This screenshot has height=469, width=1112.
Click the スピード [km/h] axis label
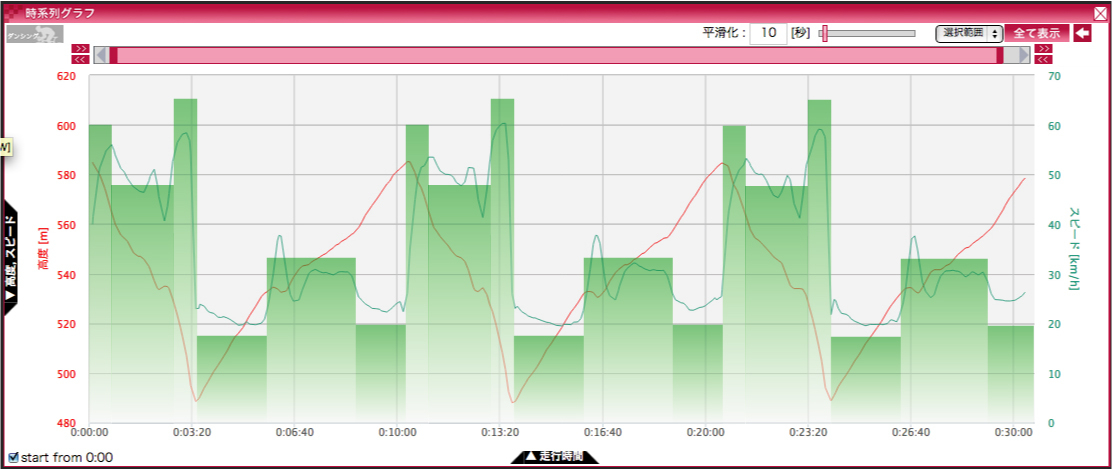[x=1074, y=250]
